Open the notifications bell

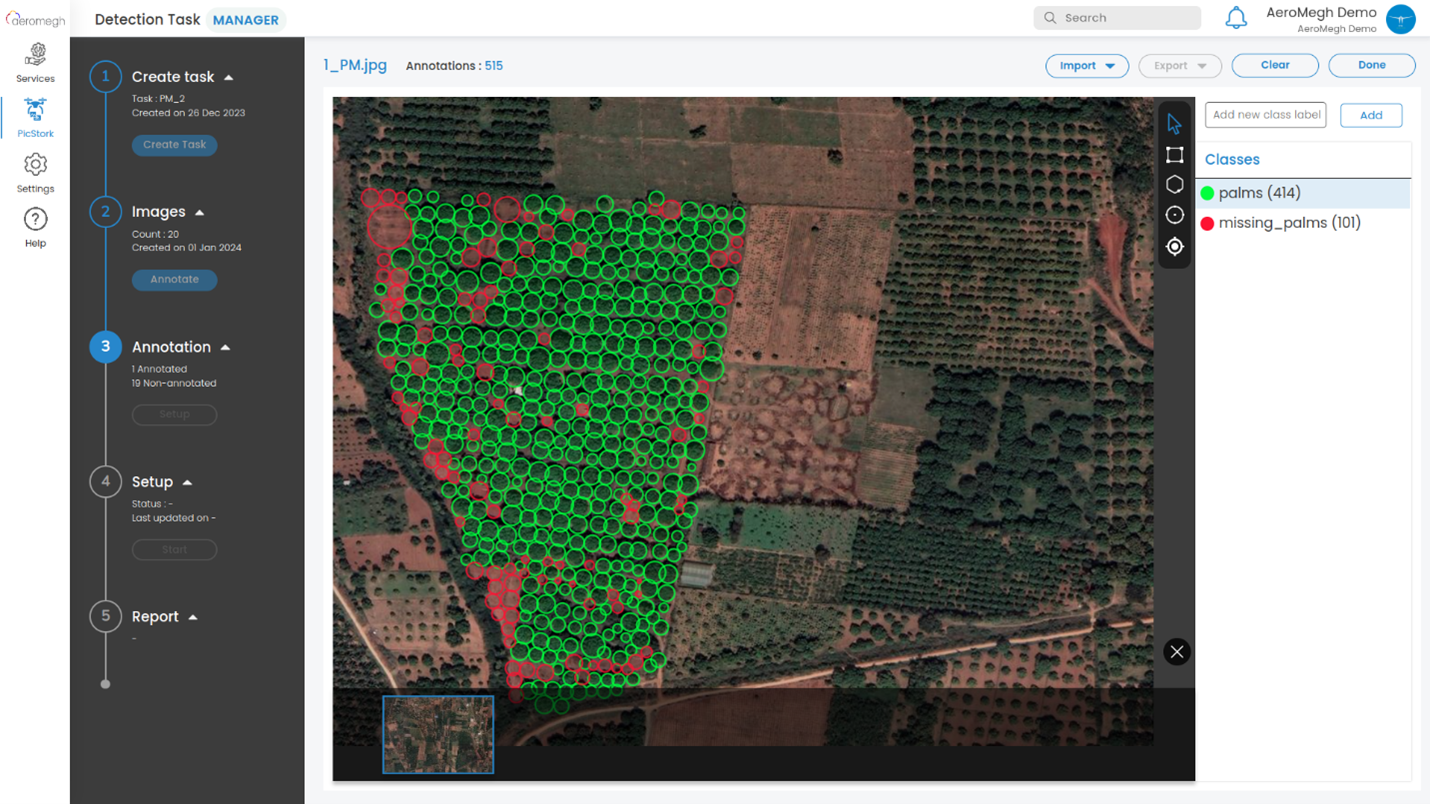(1236, 18)
